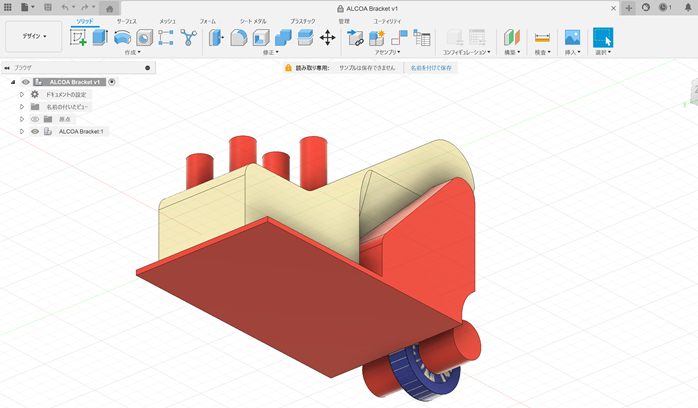This screenshot has height=408, width=698.
Task: Add a new design tab
Action: coord(628,8)
